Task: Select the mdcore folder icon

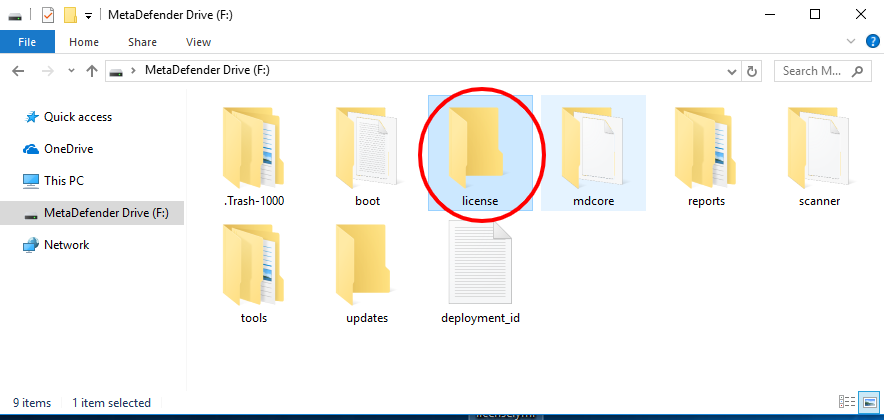Action: [x=593, y=147]
